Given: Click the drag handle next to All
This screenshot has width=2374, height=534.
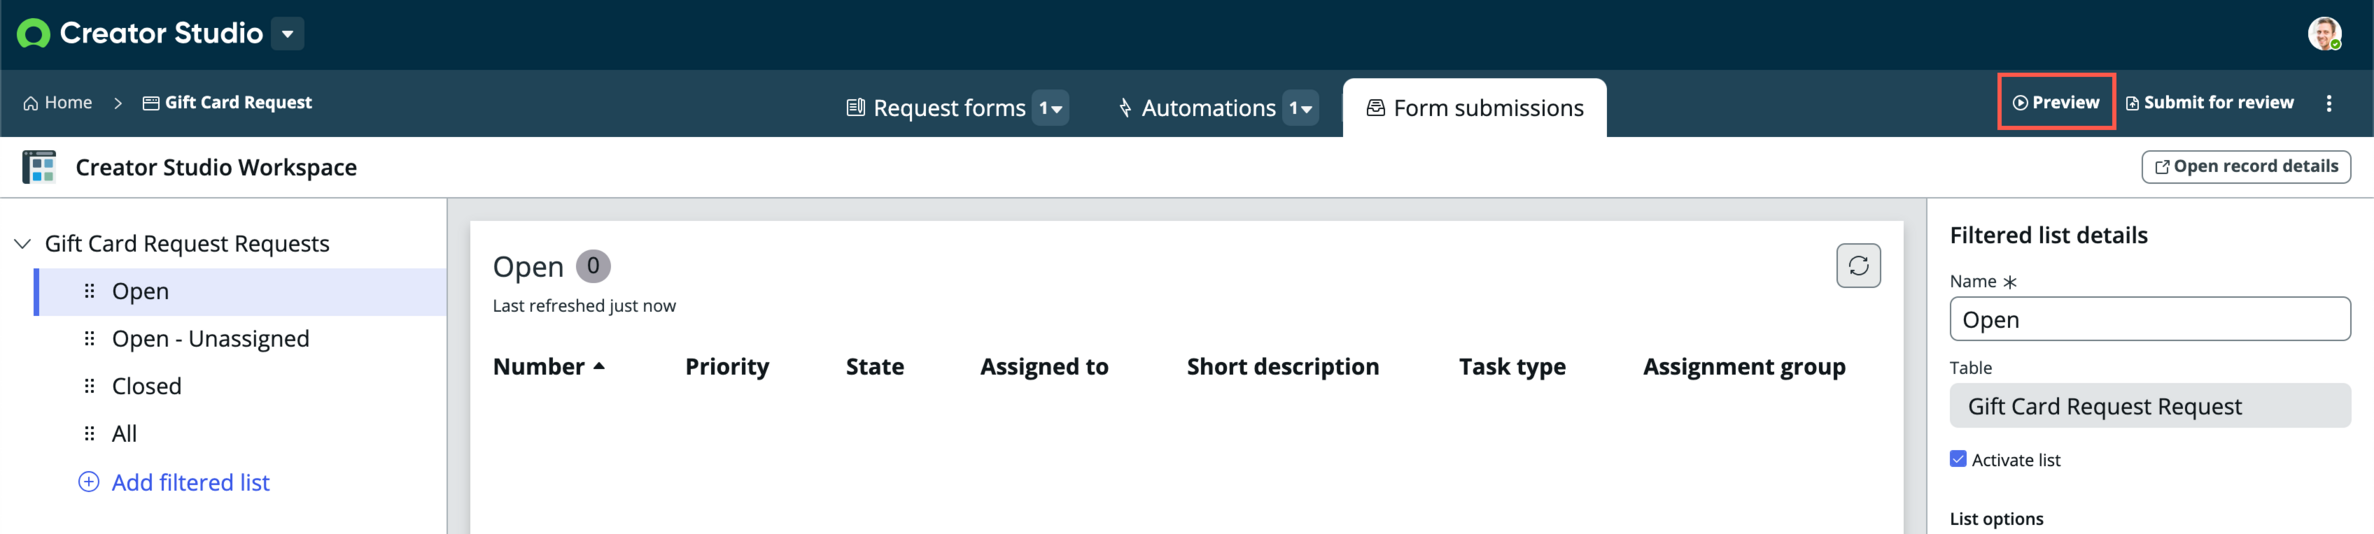Looking at the screenshot, I should tap(89, 434).
